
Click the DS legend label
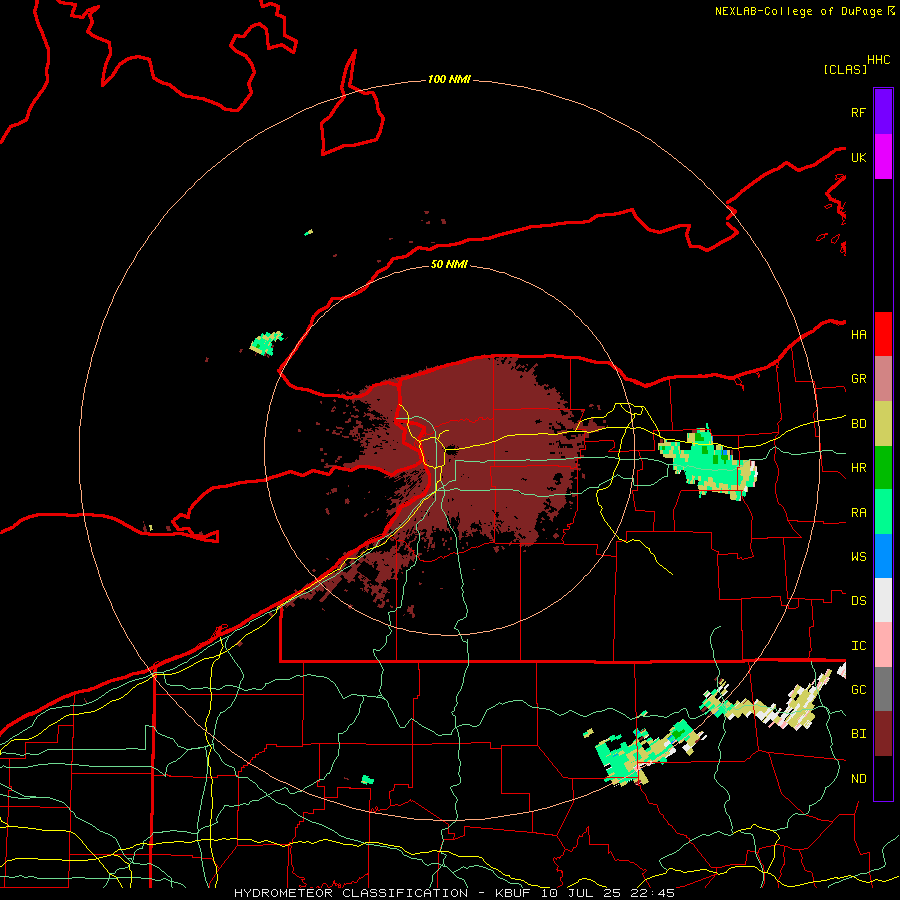(858, 601)
